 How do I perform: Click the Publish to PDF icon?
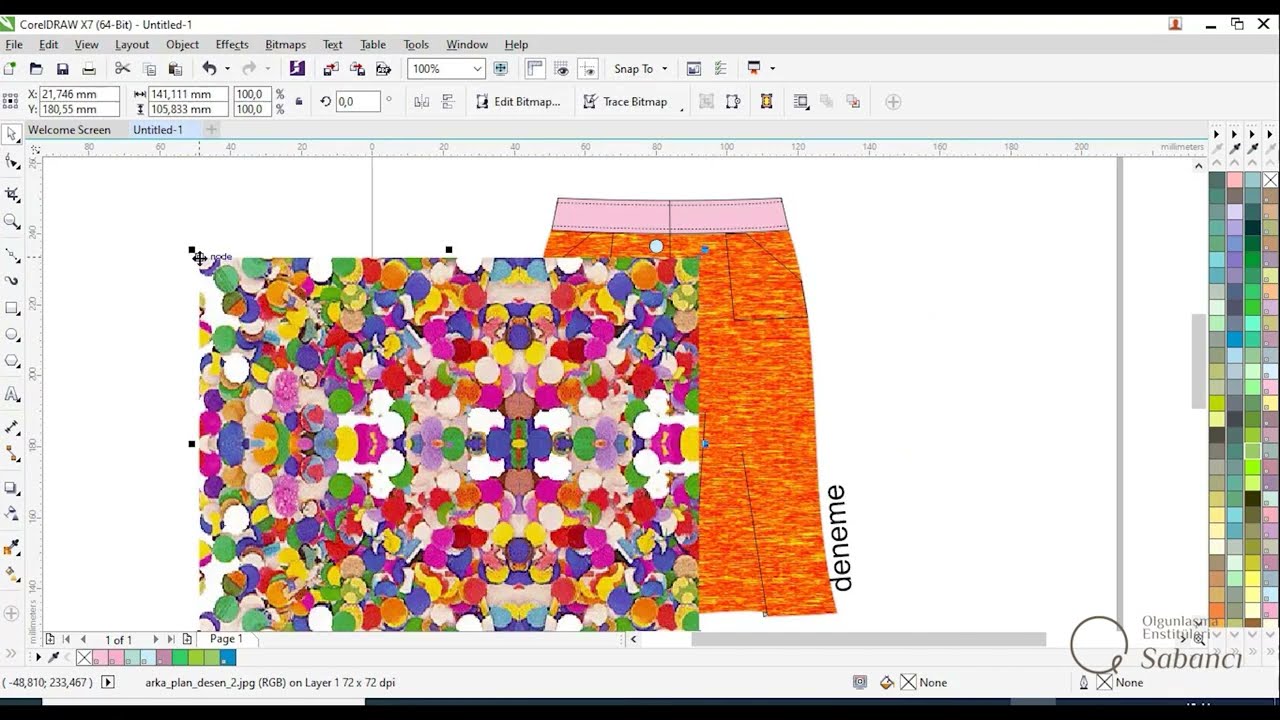(x=383, y=69)
